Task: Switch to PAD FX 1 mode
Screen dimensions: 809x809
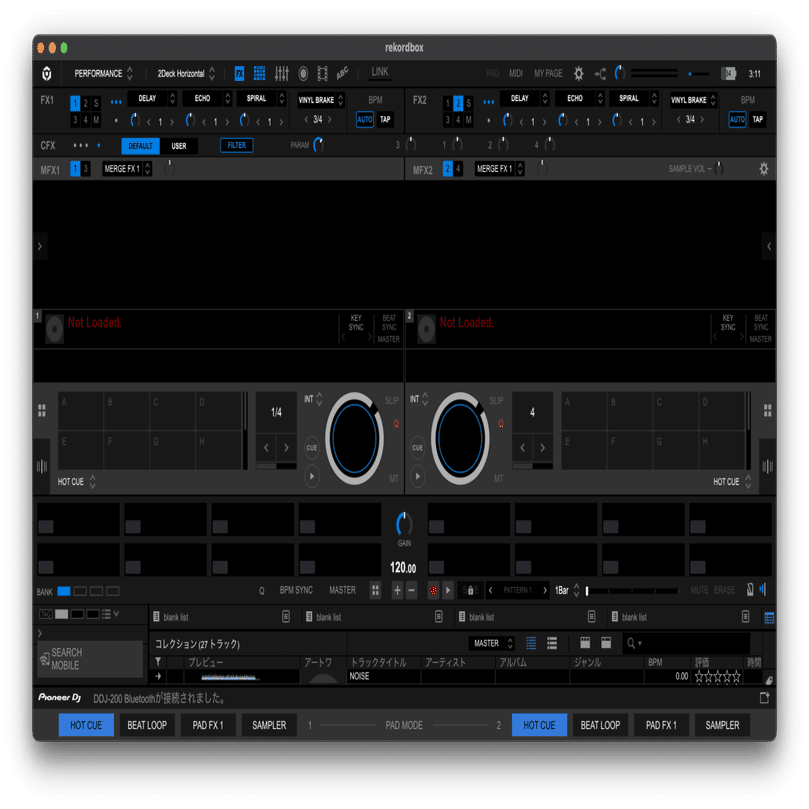Action: 207,724
